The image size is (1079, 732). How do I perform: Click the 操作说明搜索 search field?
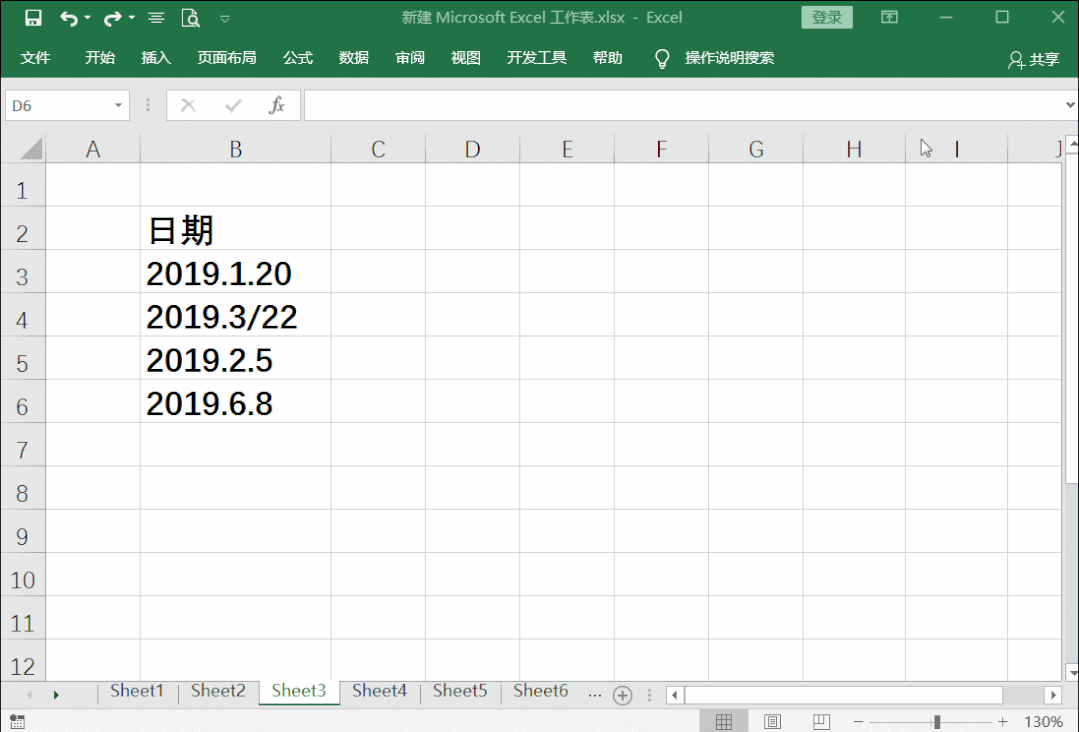(729, 58)
